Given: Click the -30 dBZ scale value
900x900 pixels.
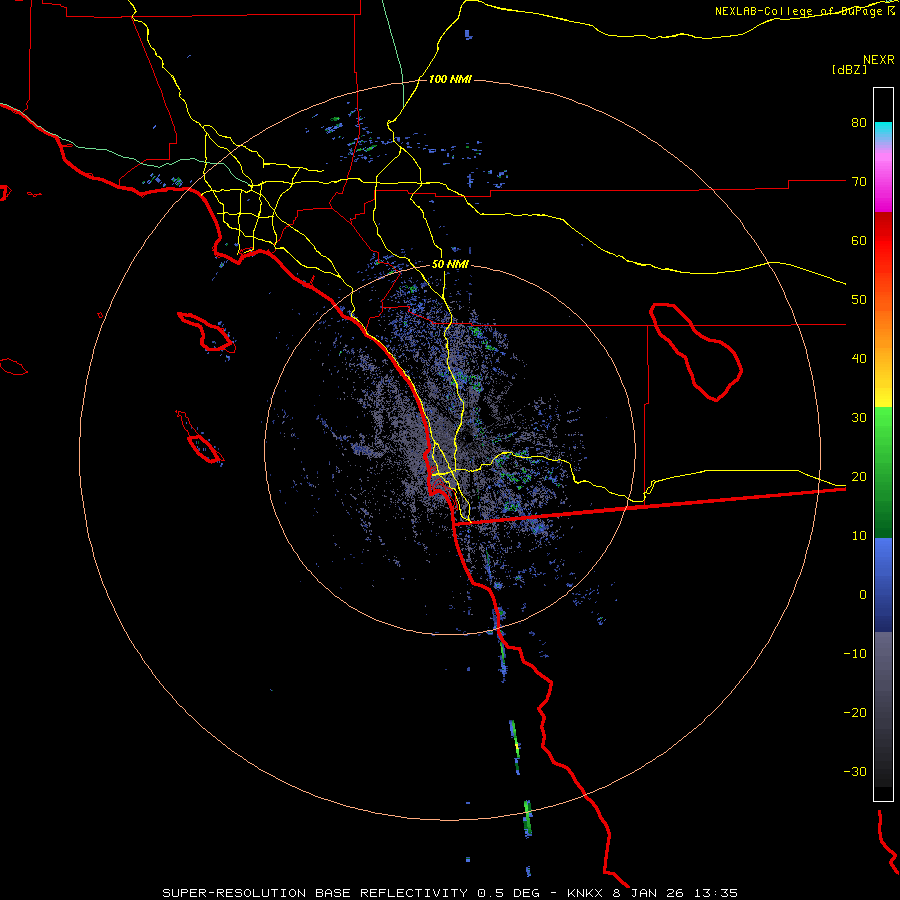Looking at the screenshot, I should click(855, 771).
